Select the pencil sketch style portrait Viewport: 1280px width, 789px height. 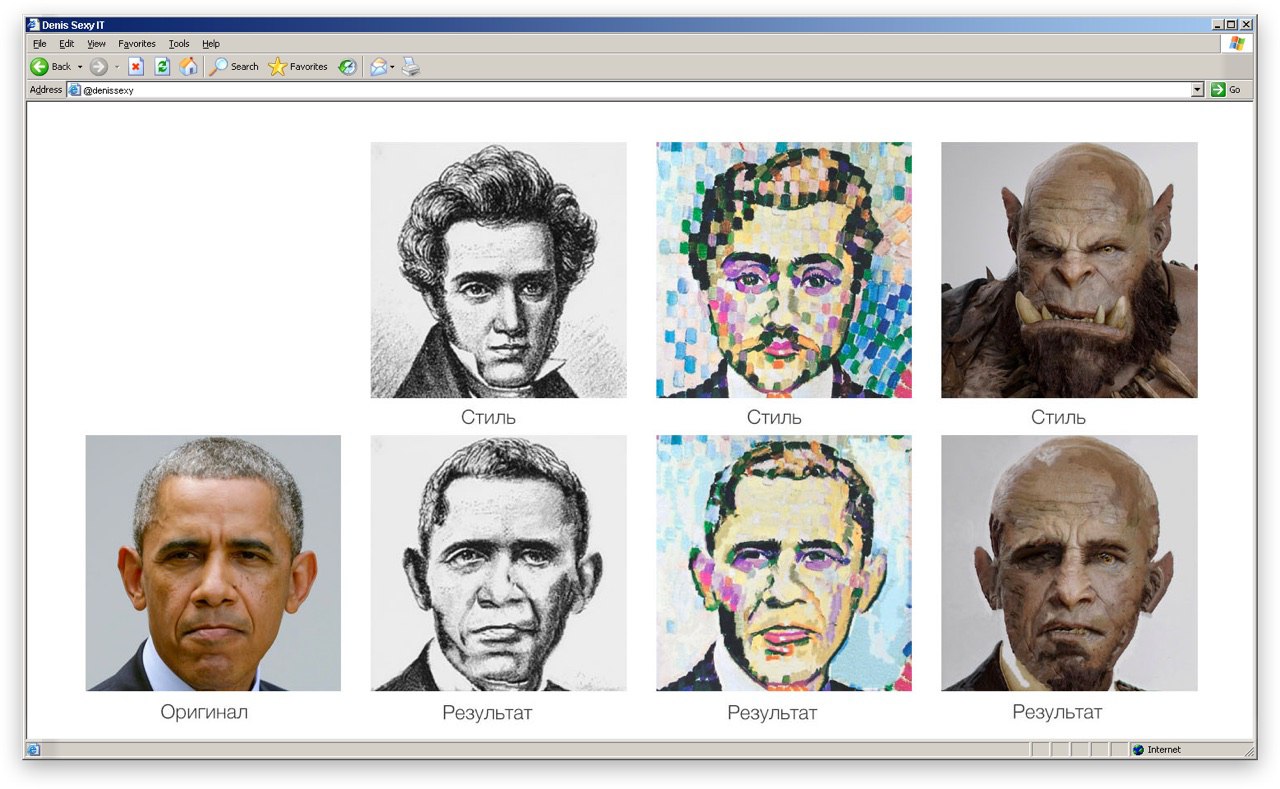coord(498,270)
